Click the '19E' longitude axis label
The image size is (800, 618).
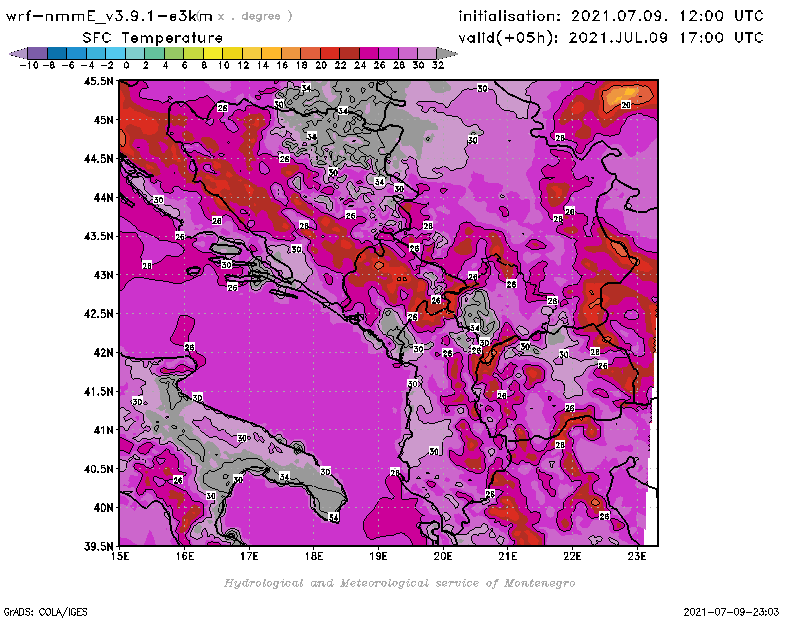pos(379,556)
